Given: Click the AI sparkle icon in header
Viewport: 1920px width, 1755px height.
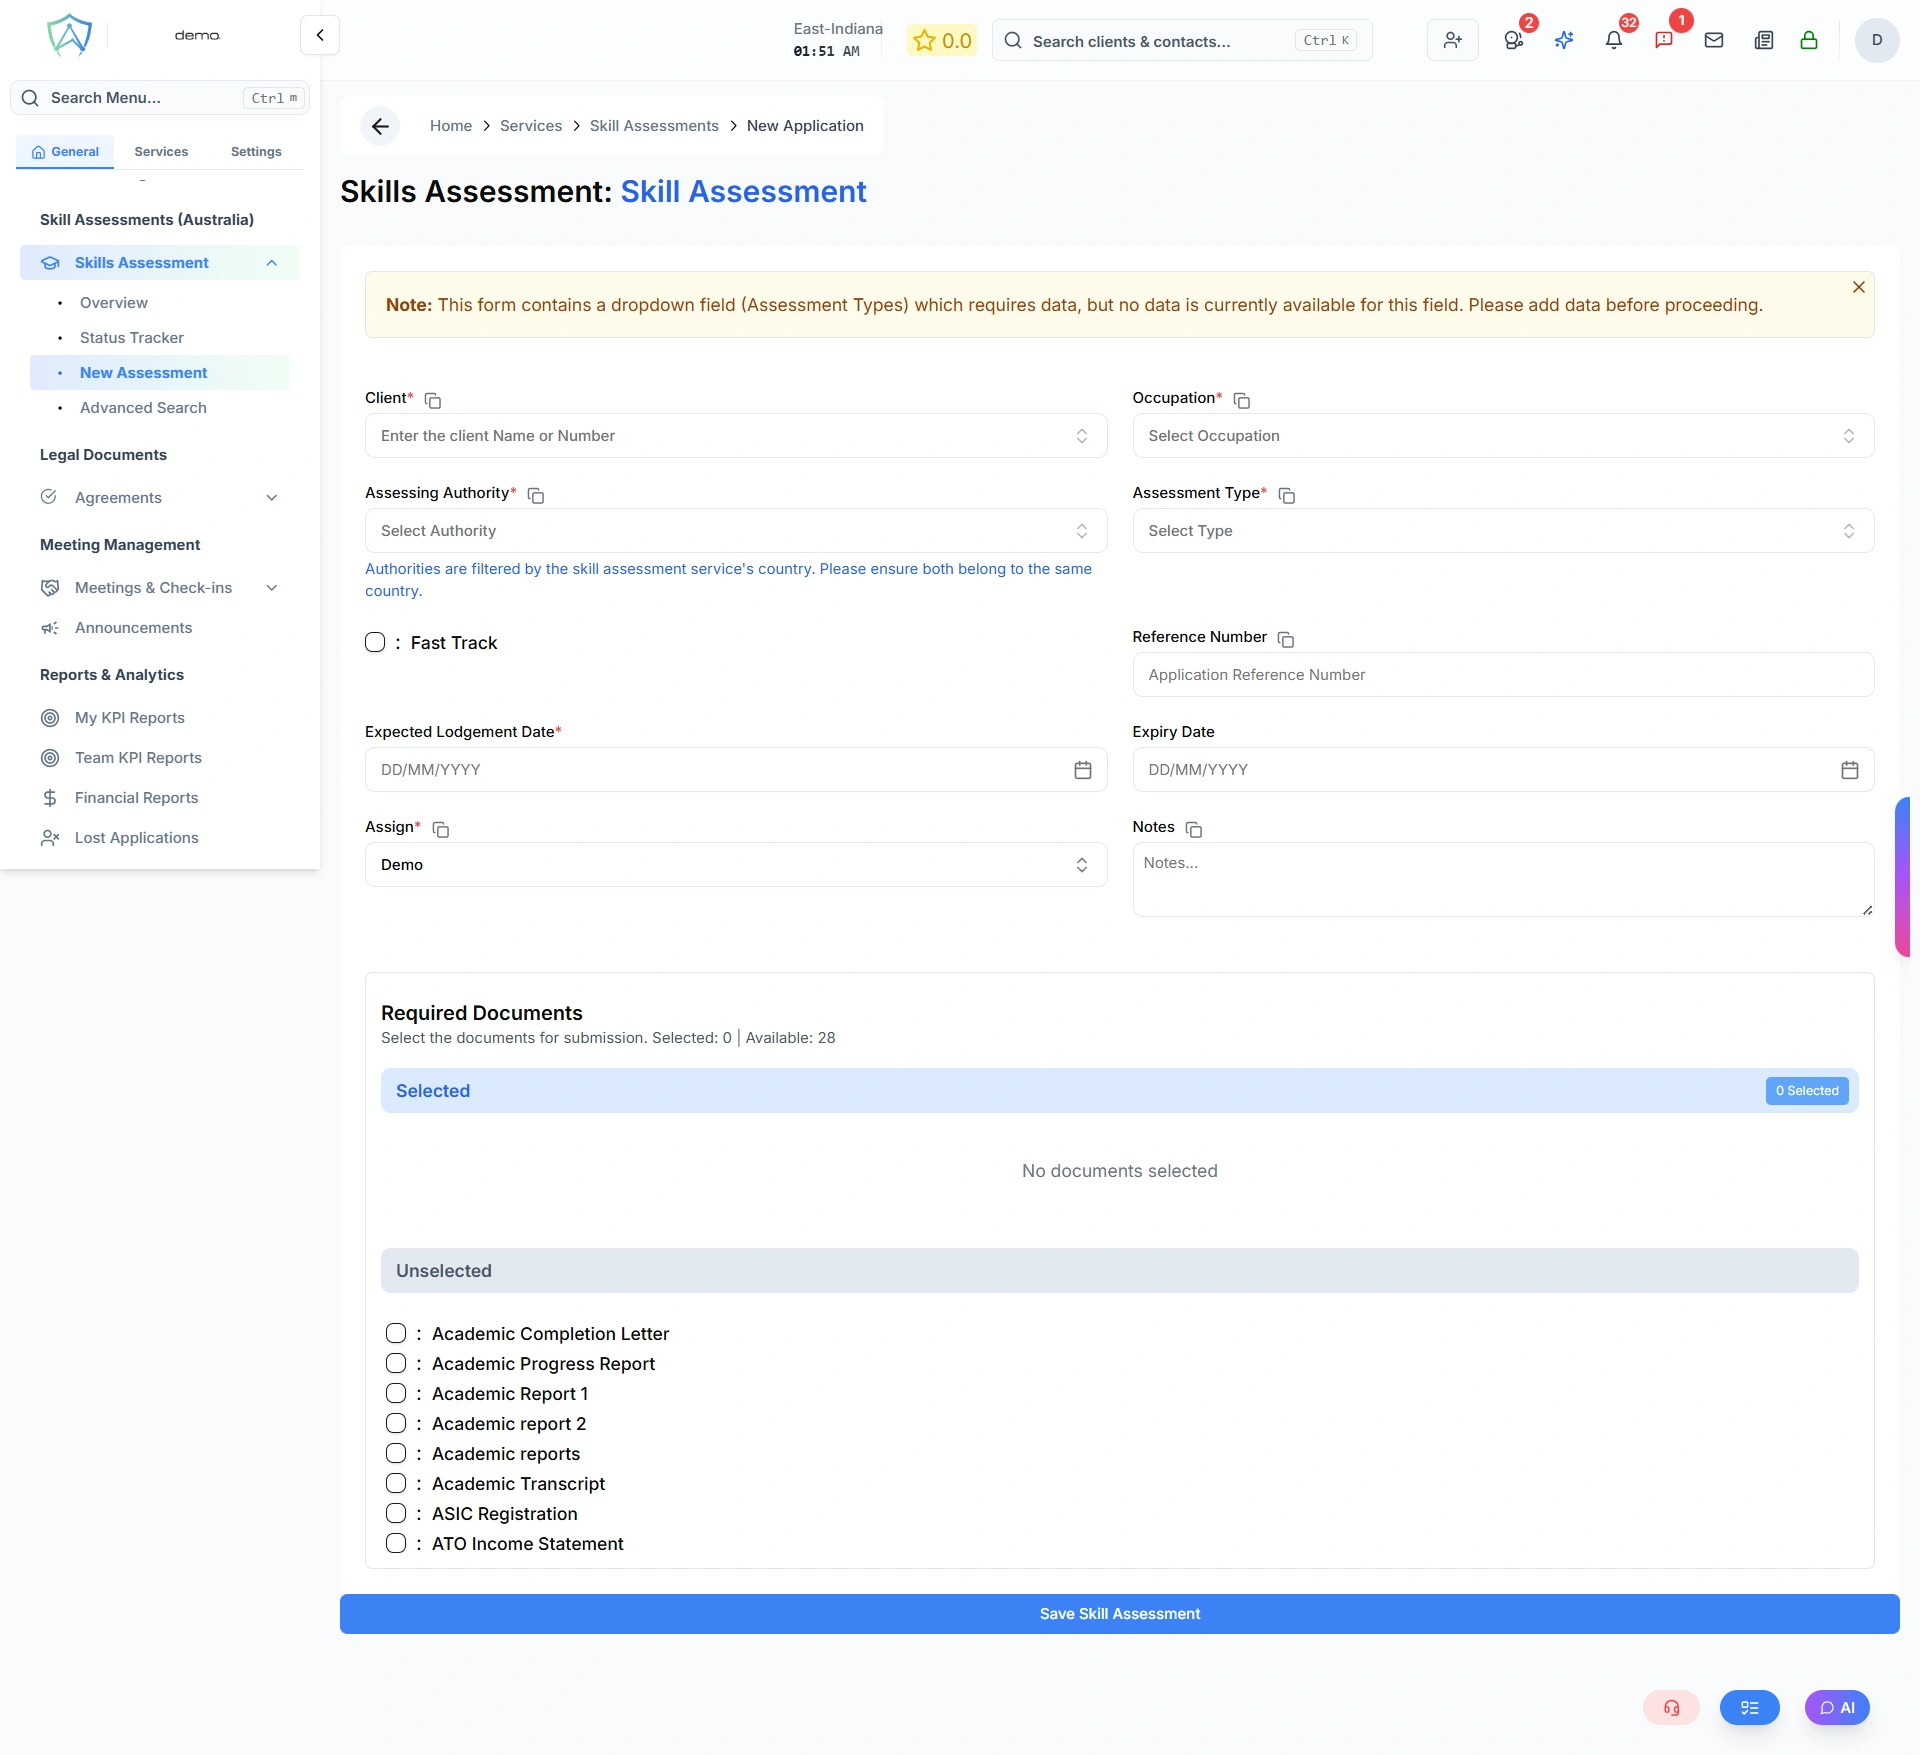Looking at the screenshot, I should click(x=1563, y=40).
